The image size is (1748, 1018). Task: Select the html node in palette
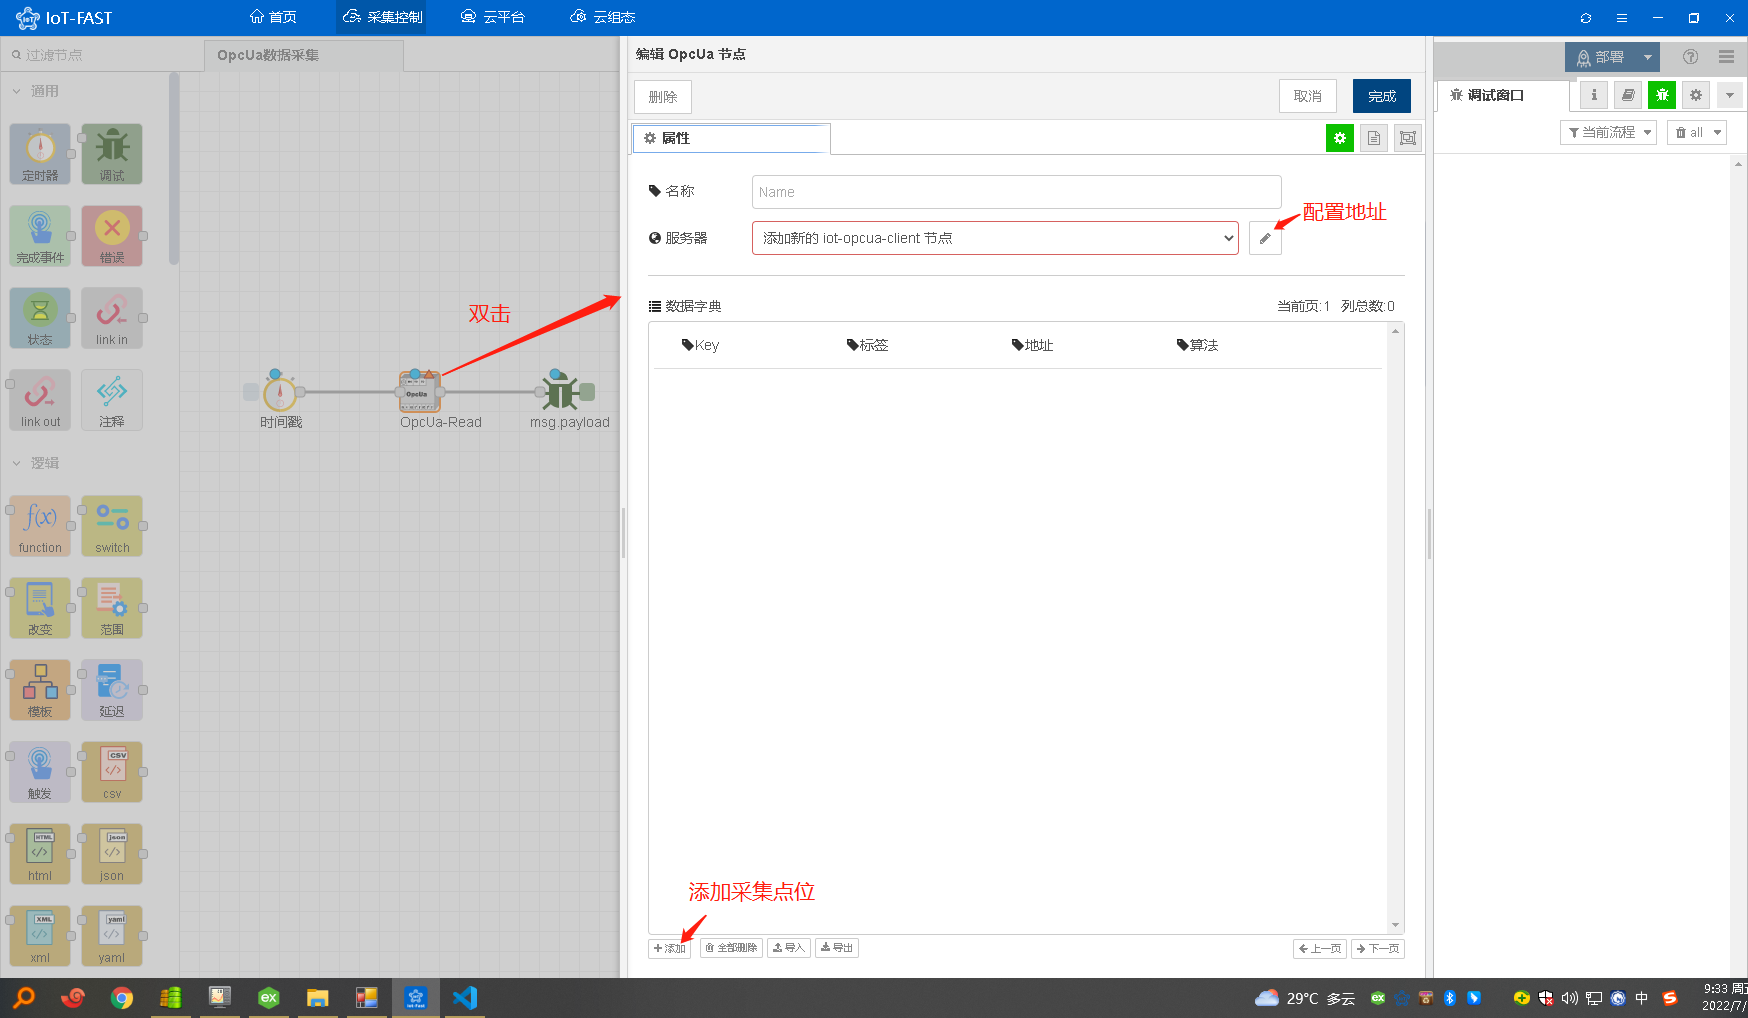coord(40,854)
